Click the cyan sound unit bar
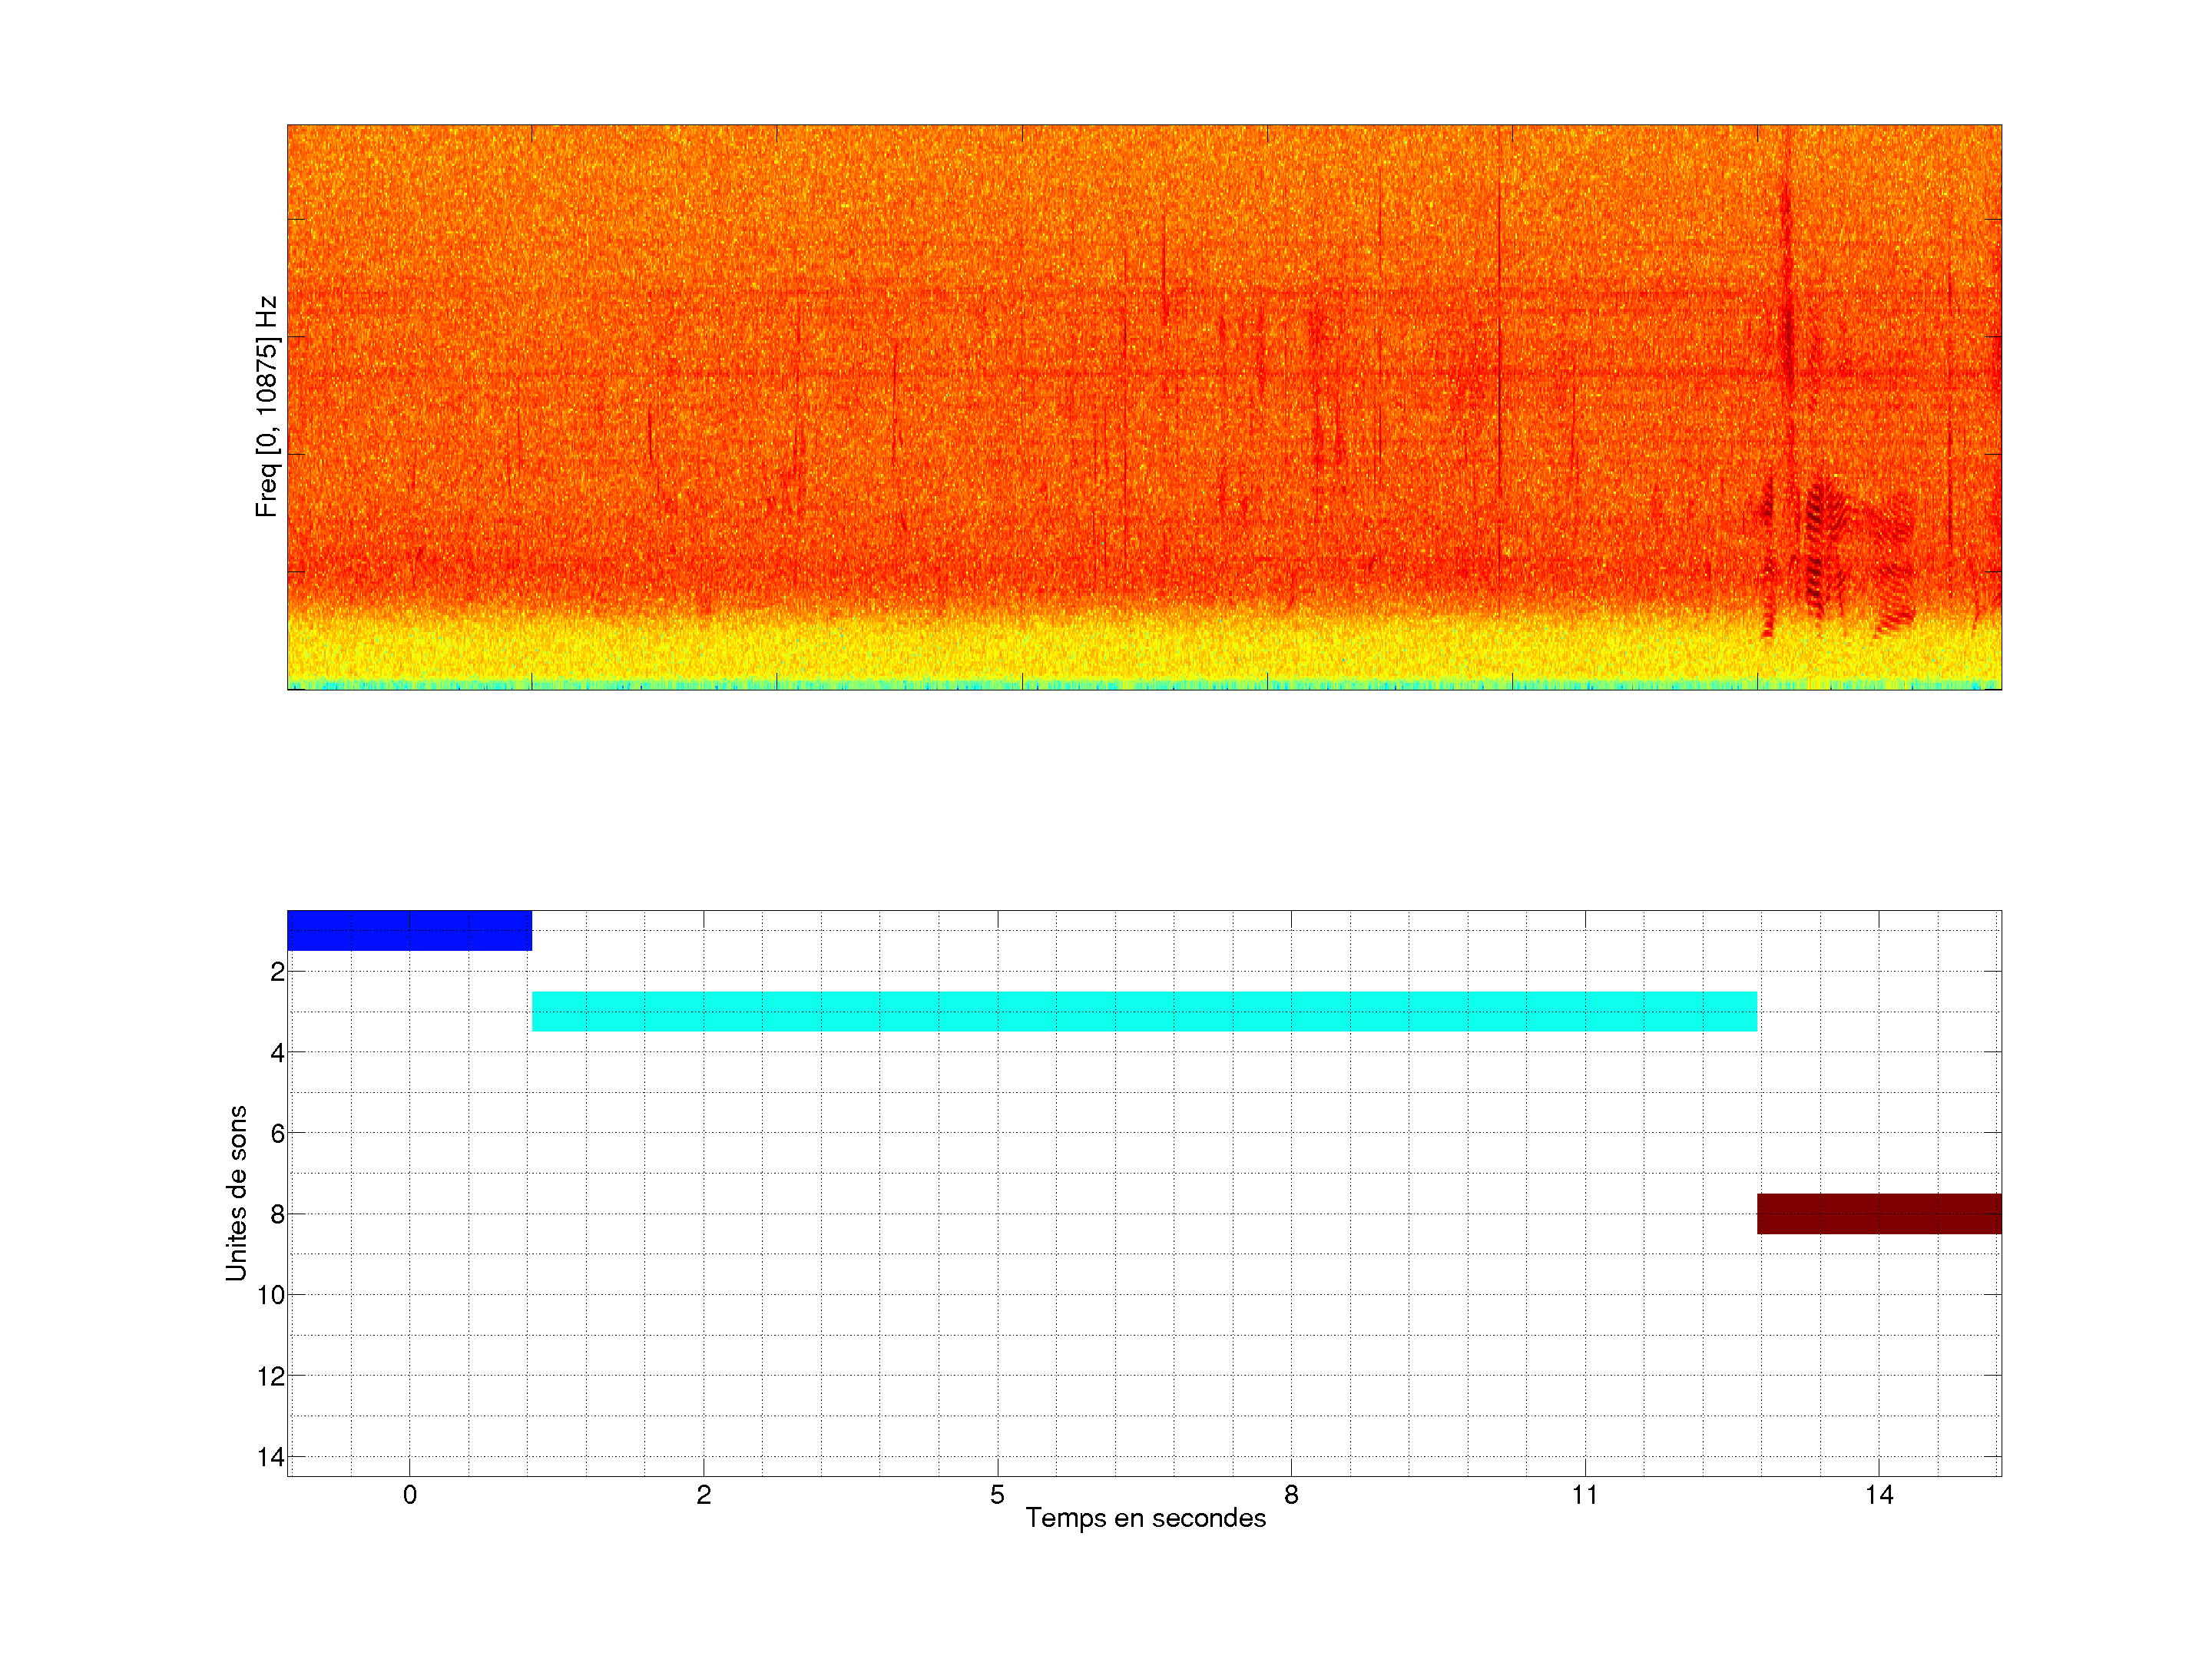 click(1144, 1011)
